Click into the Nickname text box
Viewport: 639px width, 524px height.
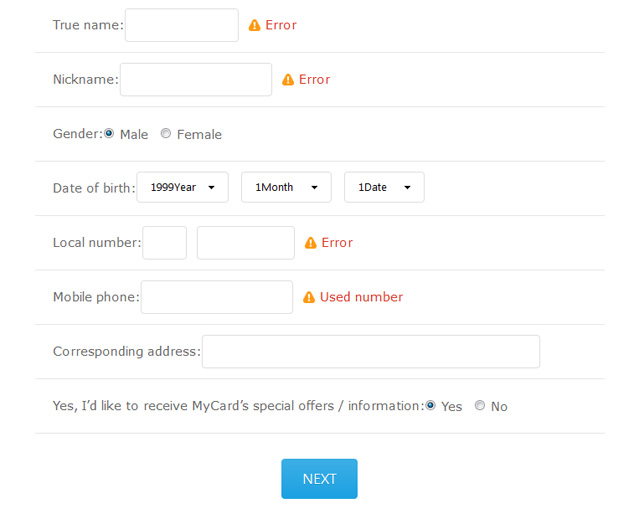[196, 79]
